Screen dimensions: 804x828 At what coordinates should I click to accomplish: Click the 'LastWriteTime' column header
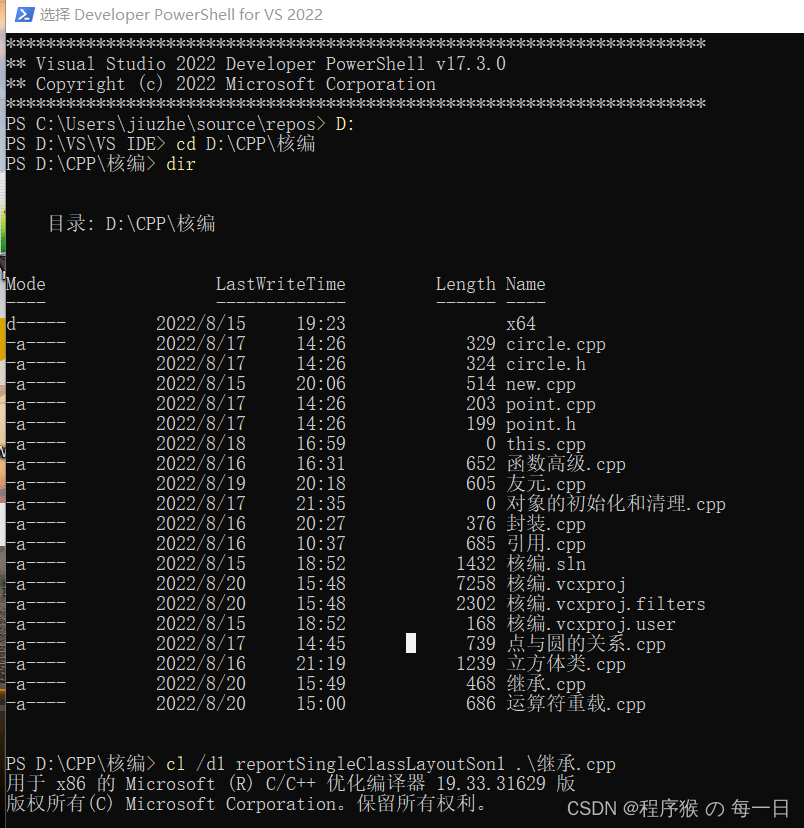click(280, 284)
